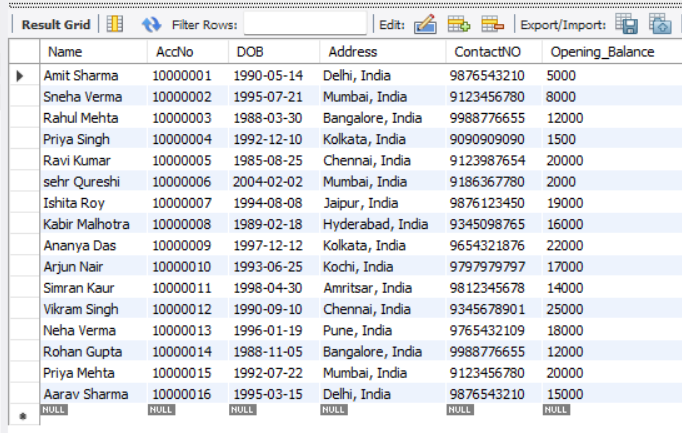Viewport: 682px width, 433px height.
Task: Click the Result Grid label
Action: point(56,25)
